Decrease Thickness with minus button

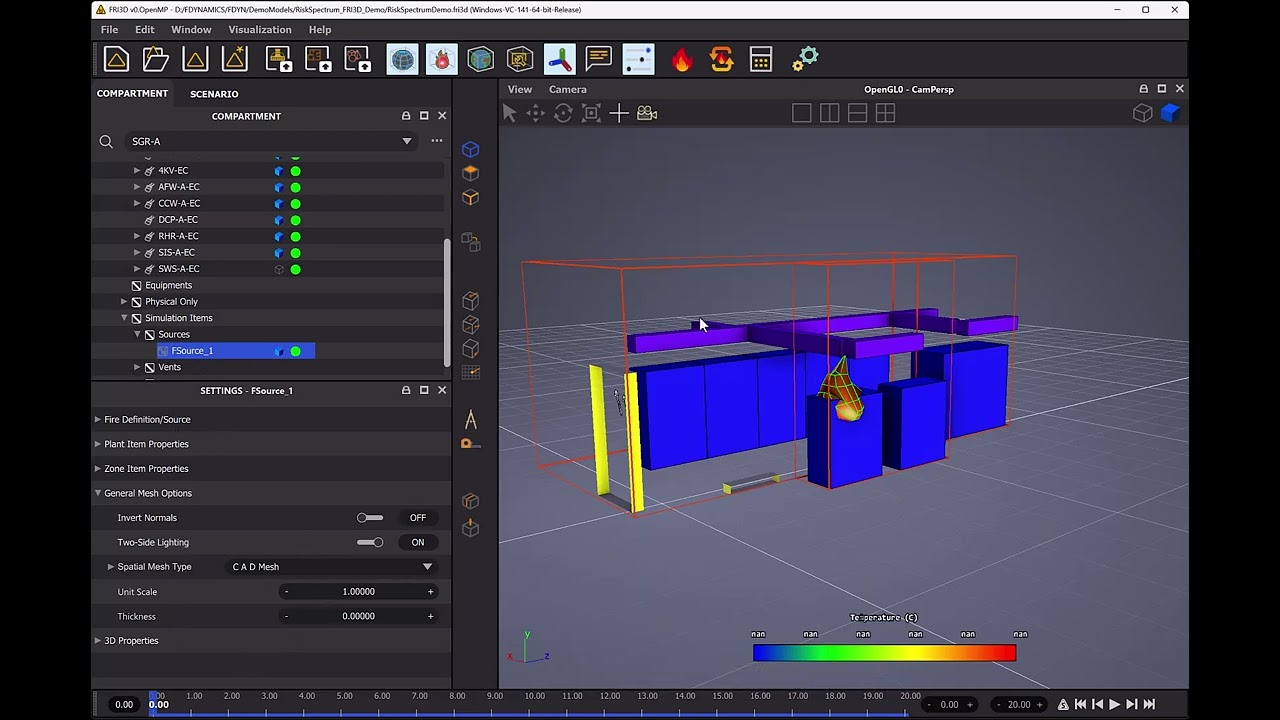click(x=286, y=616)
